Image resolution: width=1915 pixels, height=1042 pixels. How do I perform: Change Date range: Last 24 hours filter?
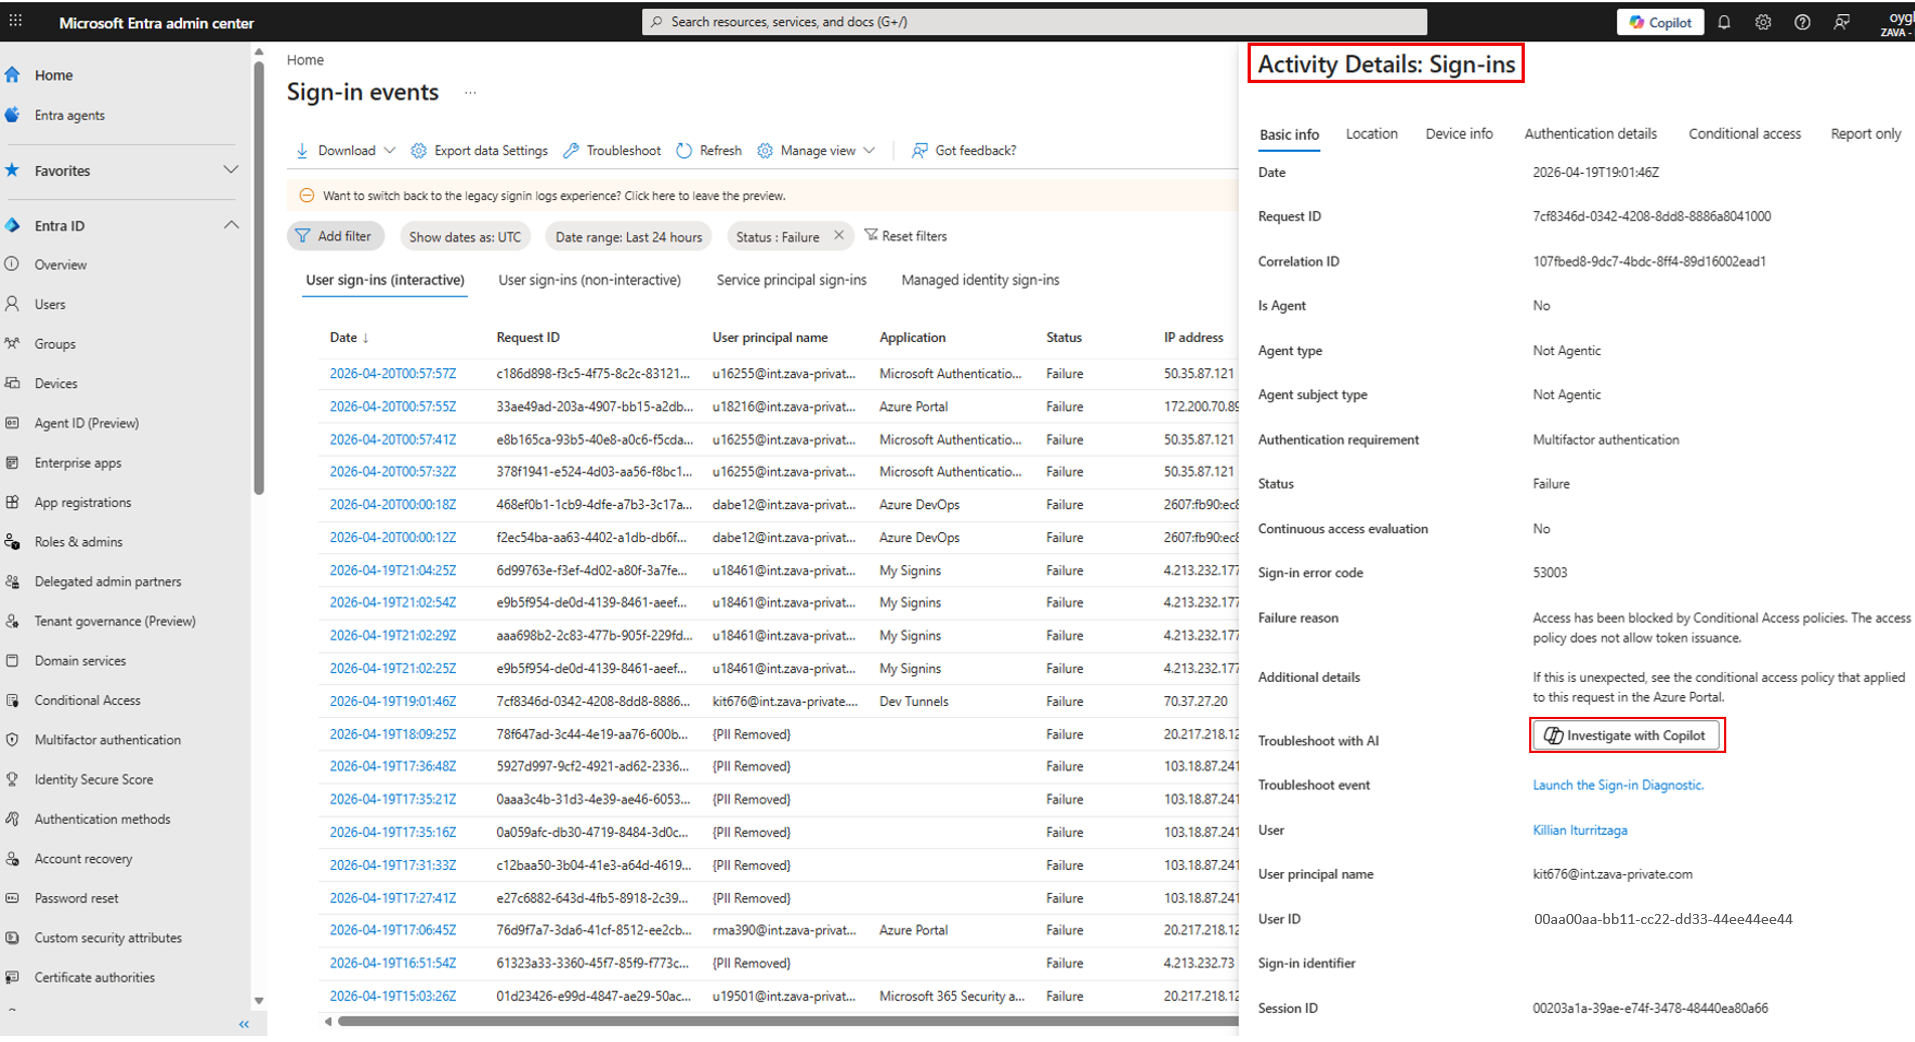(x=629, y=237)
